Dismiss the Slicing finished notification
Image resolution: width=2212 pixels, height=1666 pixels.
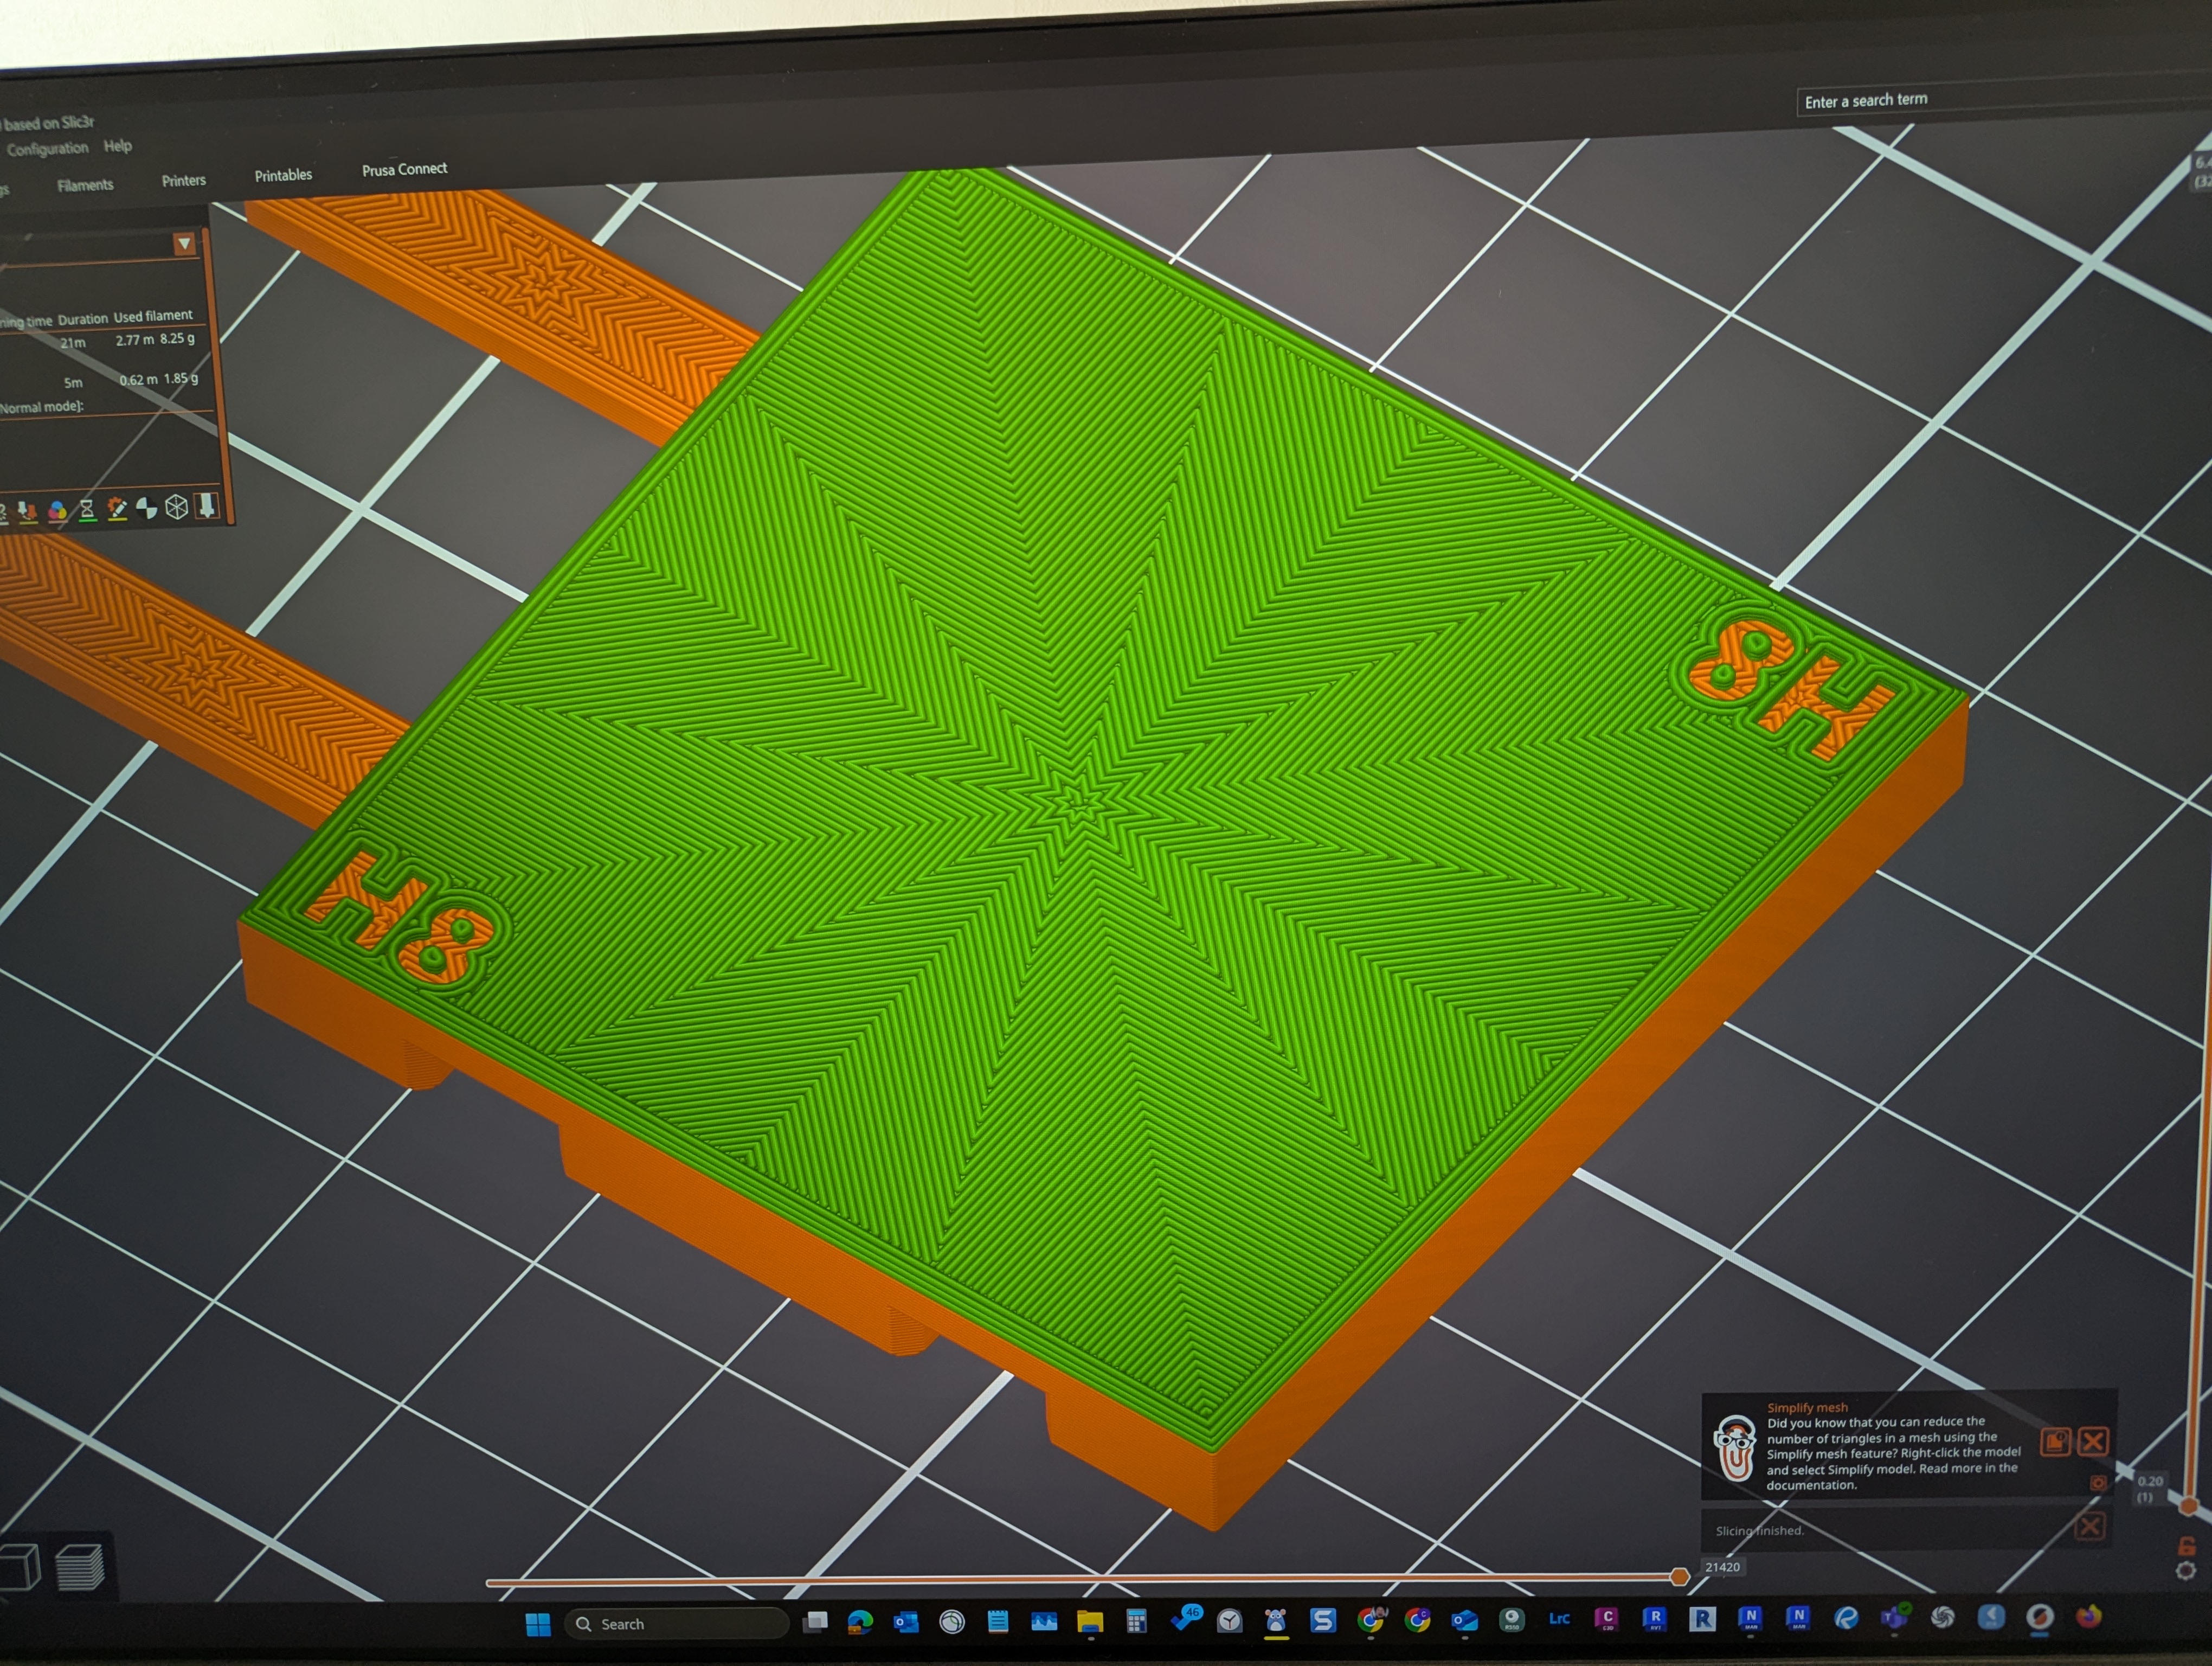click(2090, 1526)
